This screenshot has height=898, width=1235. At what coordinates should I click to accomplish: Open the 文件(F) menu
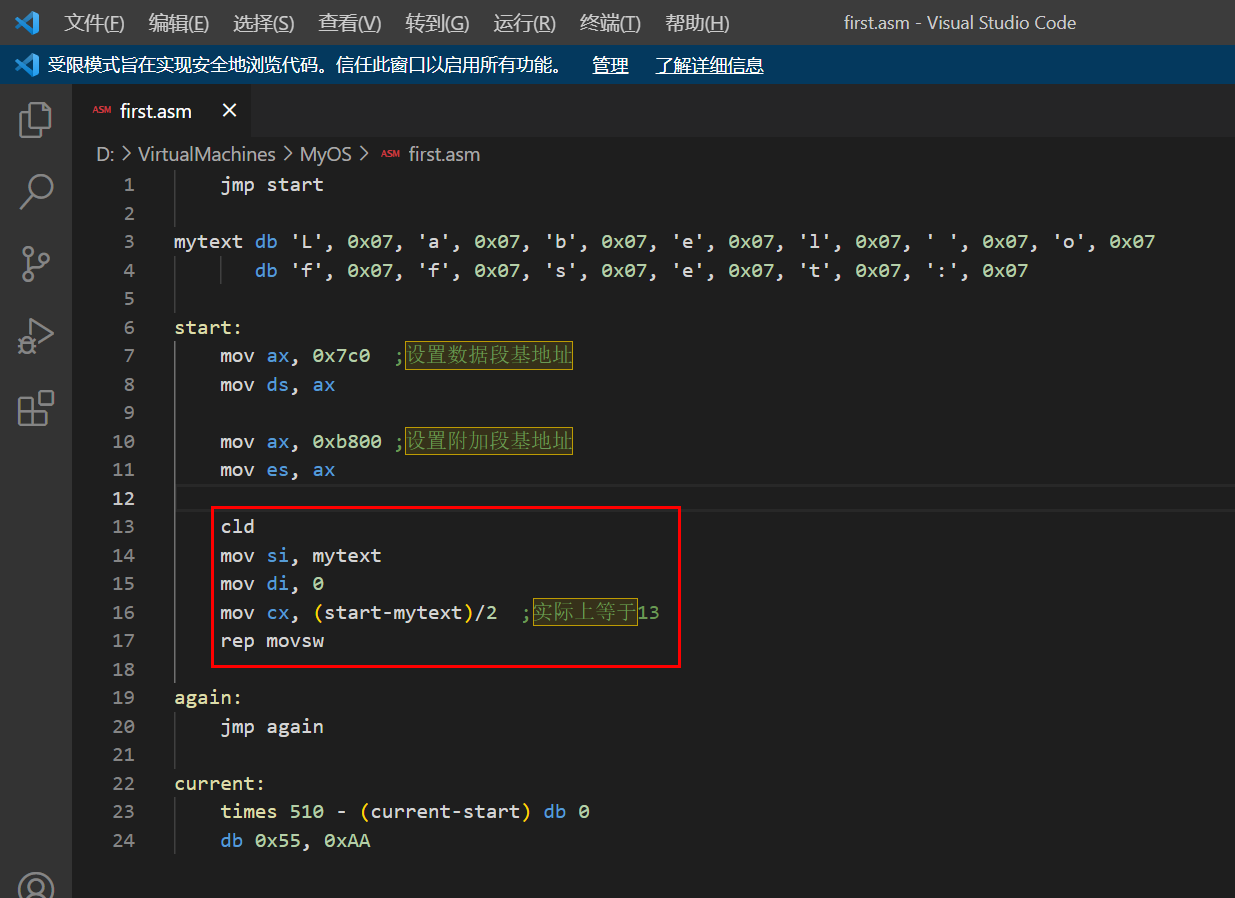click(x=94, y=23)
